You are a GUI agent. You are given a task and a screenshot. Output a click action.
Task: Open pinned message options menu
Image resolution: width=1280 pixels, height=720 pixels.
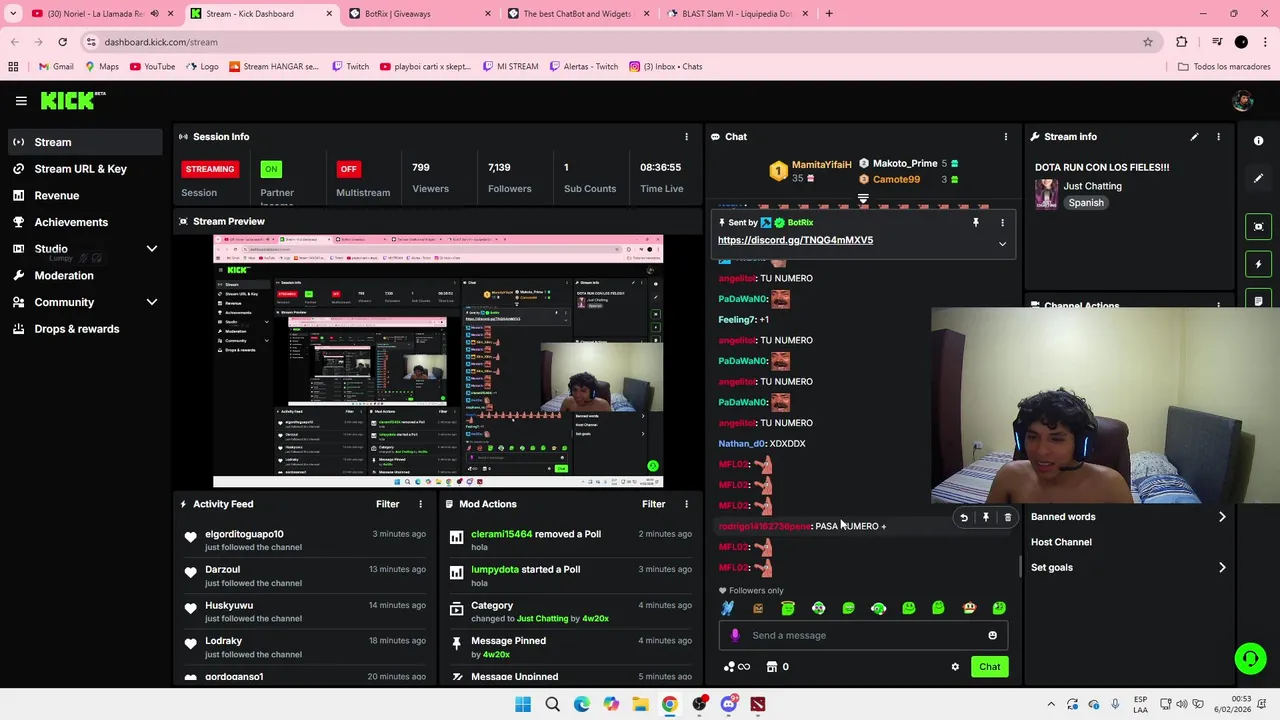(1002, 223)
